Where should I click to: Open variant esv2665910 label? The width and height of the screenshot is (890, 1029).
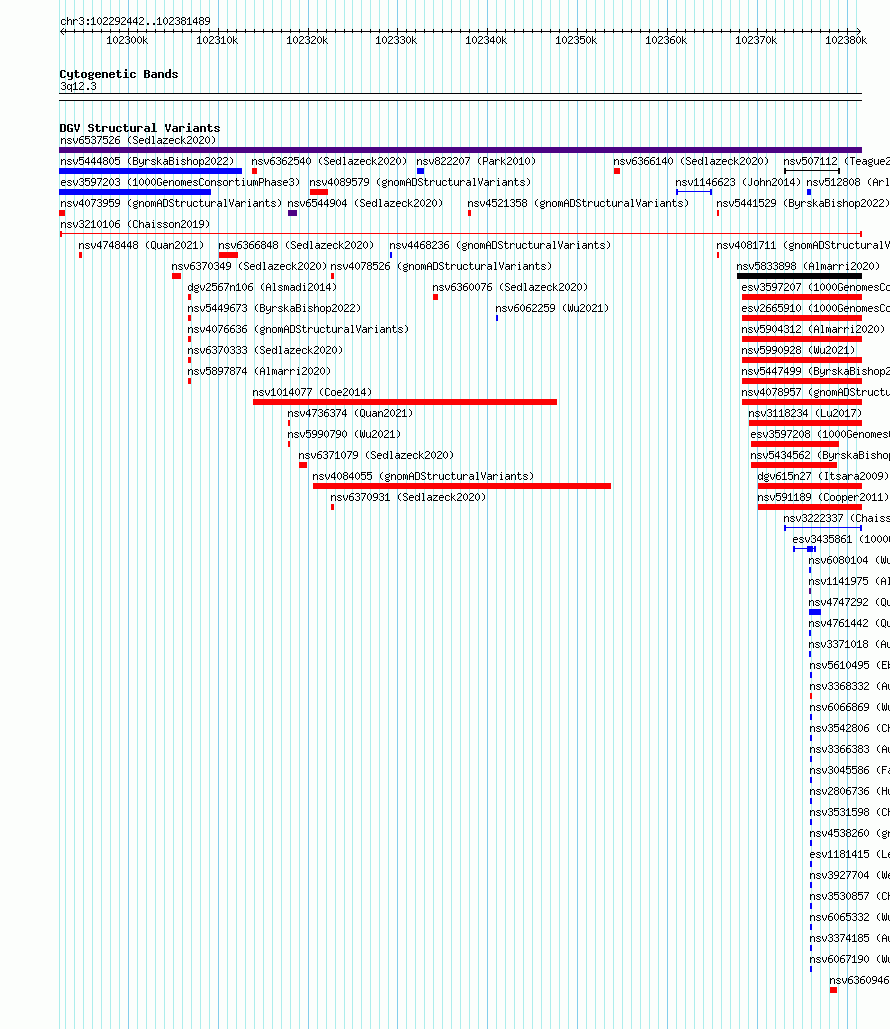click(x=815, y=308)
